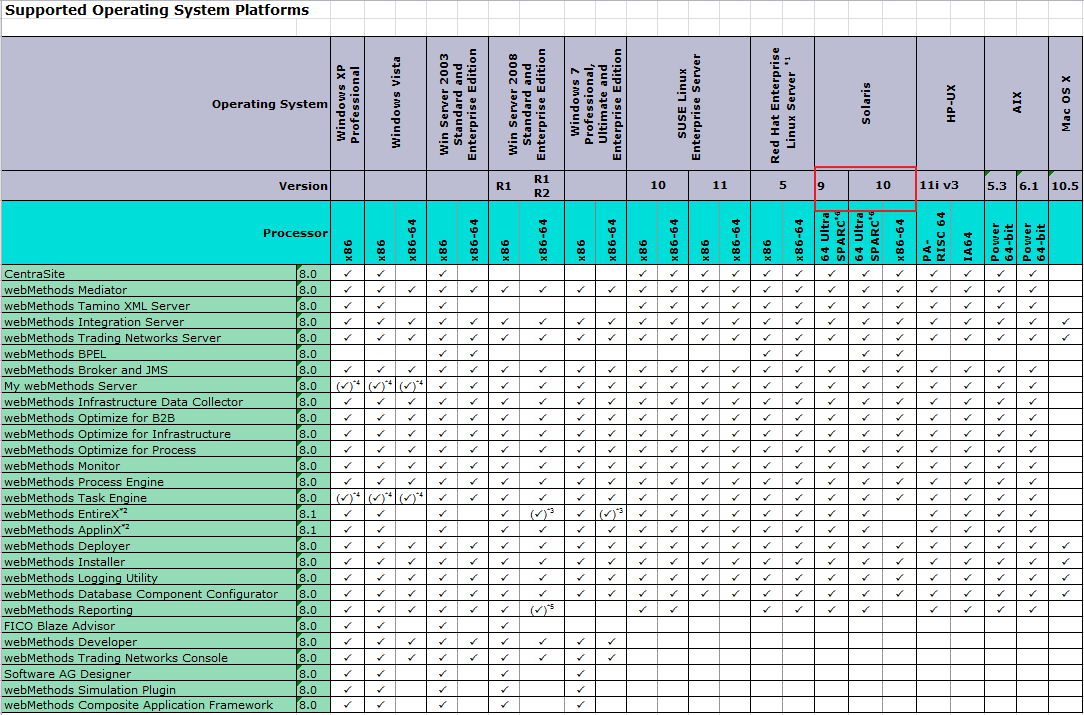
Task: Click the Red Hat version '5' cell
Action: [783, 186]
